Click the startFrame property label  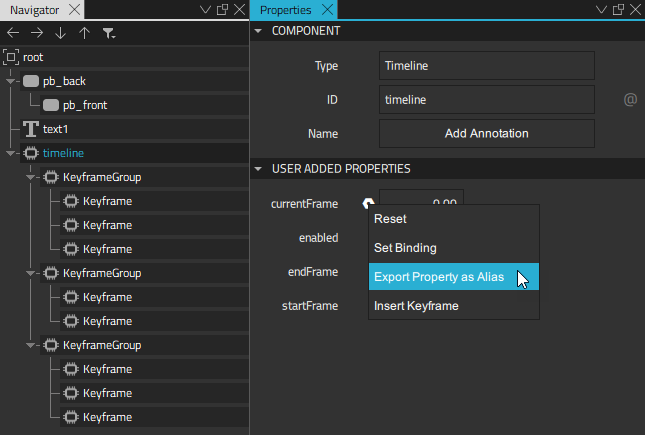[310, 306]
